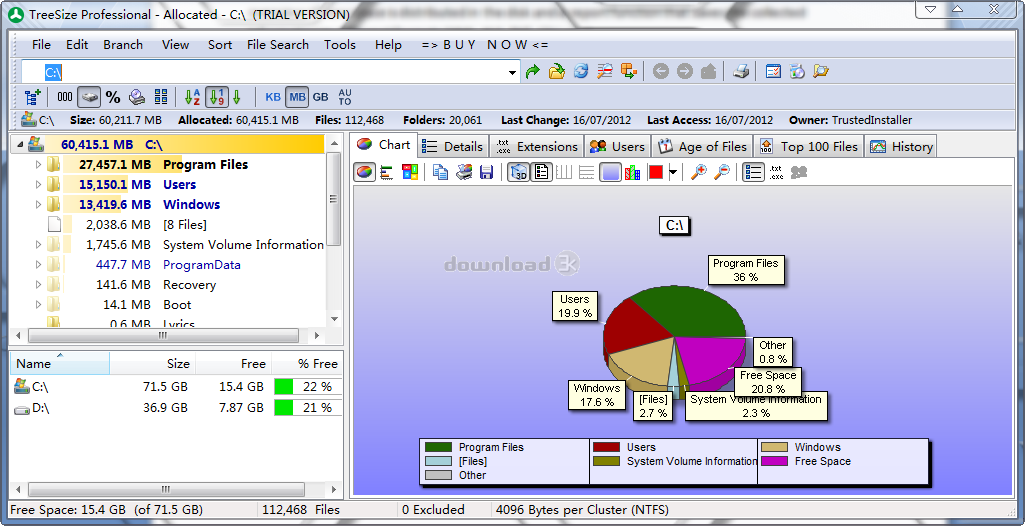The width and height of the screenshot is (1025, 526).
Task: Print the chart with printer icon
Action: [x=464, y=173]
